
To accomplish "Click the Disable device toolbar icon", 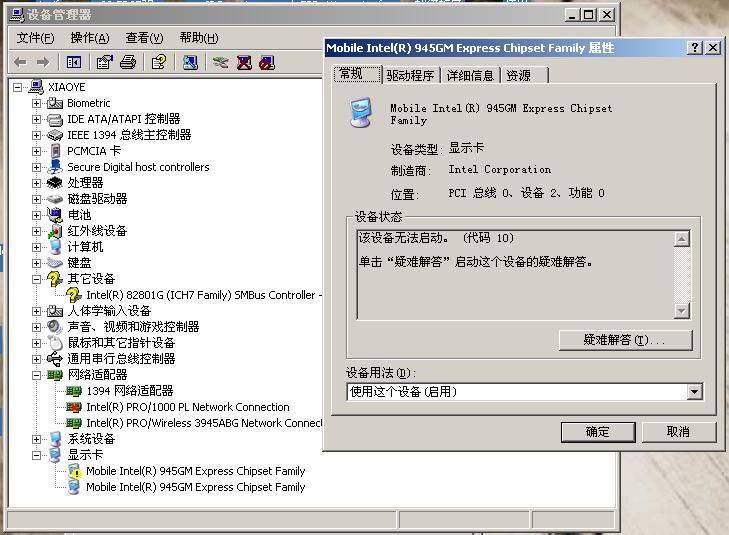I will click(267, 62).
